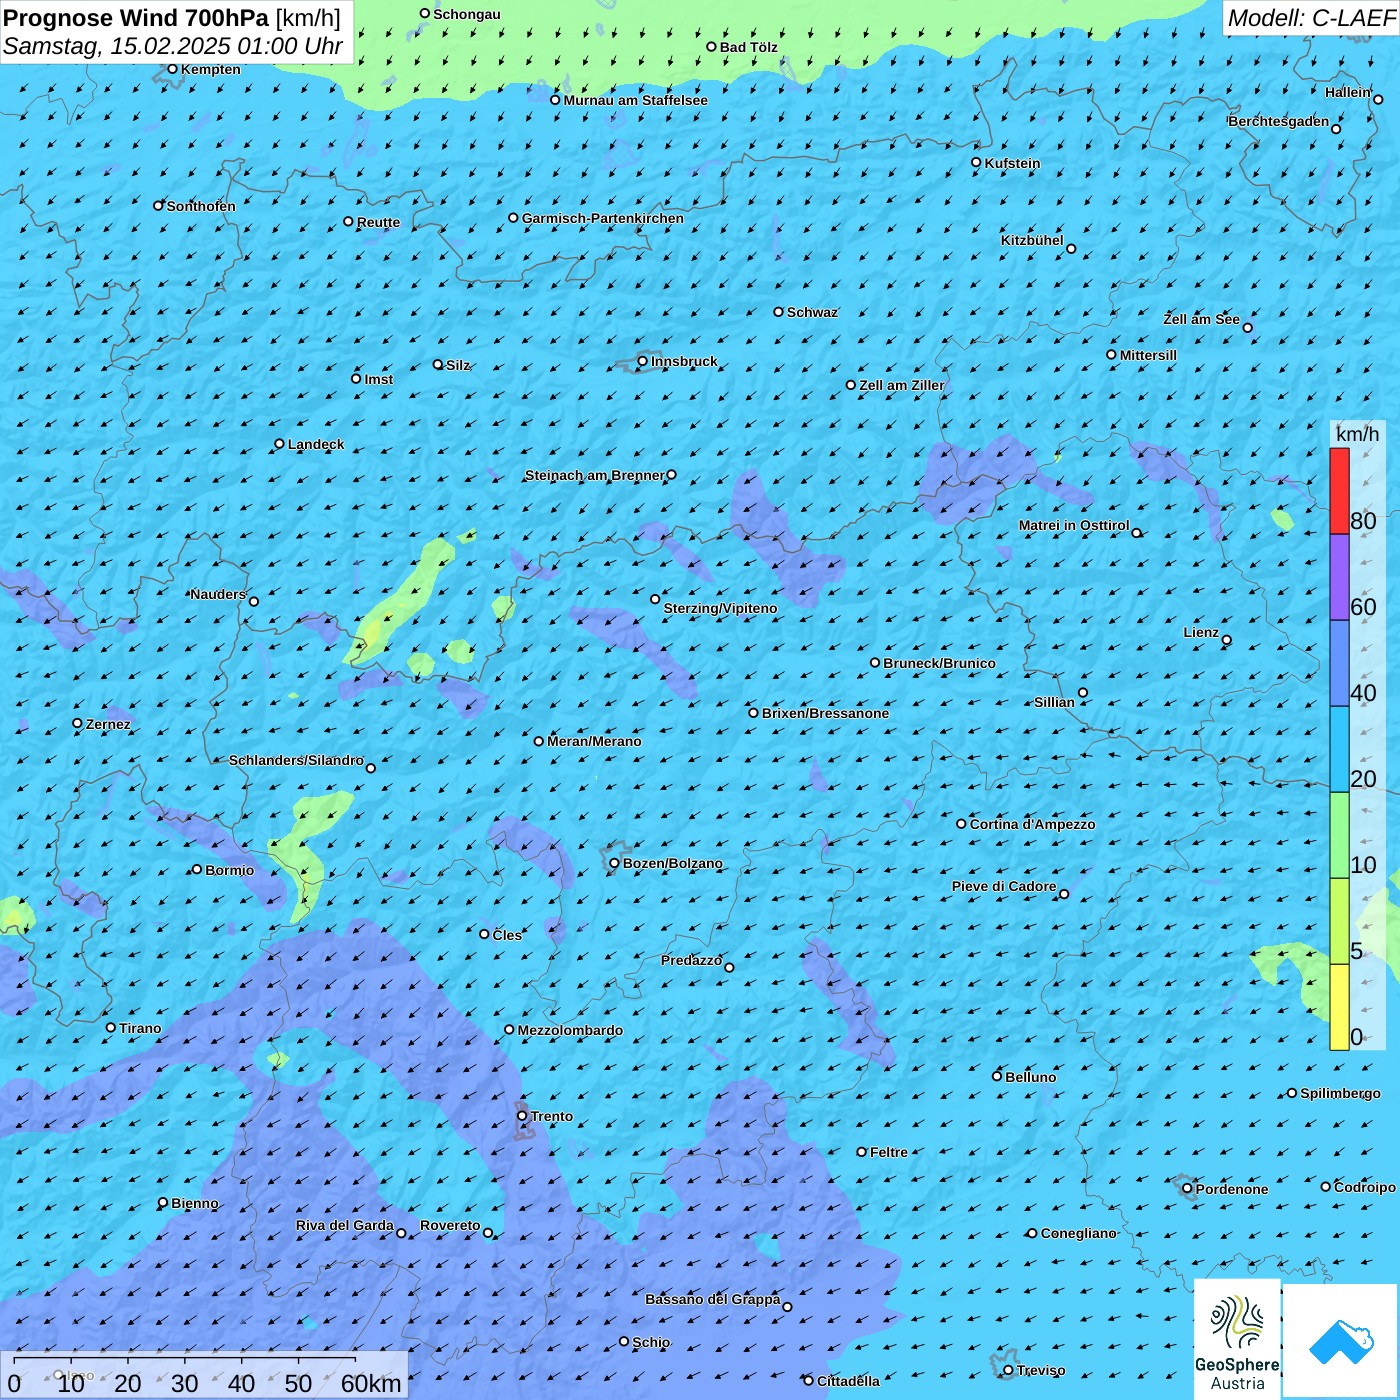
Task: Click the Trento city marker
Action: [522, 1116]
